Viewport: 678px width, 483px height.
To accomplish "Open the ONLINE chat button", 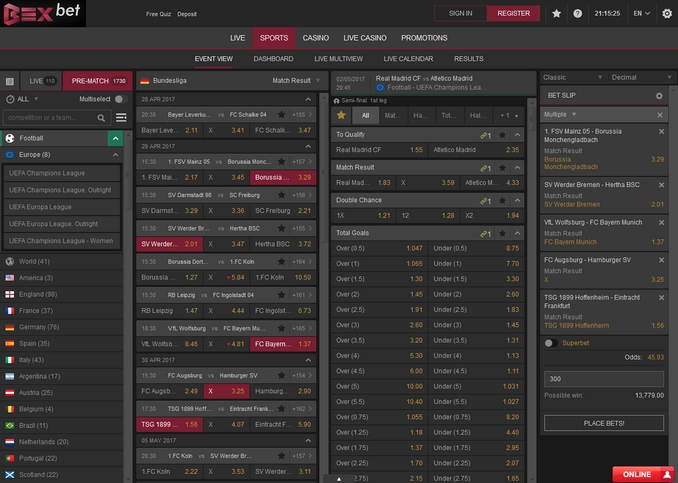I will (x=643, y=474).
